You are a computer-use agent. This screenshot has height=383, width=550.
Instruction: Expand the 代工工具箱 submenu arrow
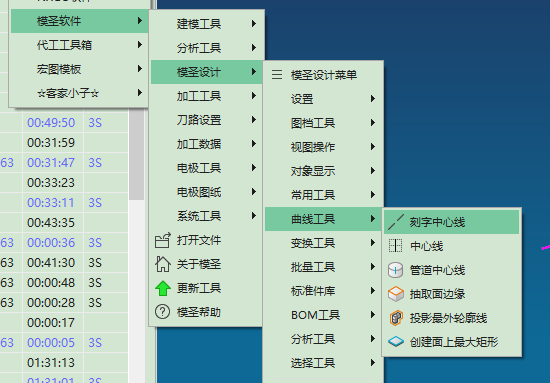tap(140, 45)
